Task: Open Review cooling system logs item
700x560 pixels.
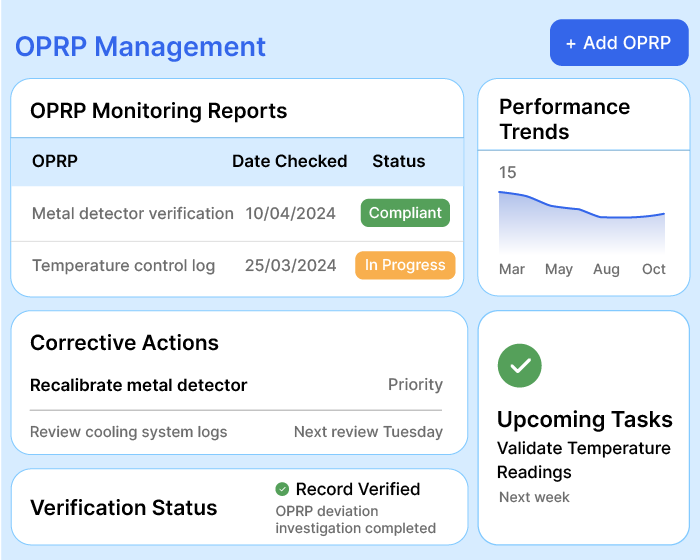Action: (x=128, y=432)
